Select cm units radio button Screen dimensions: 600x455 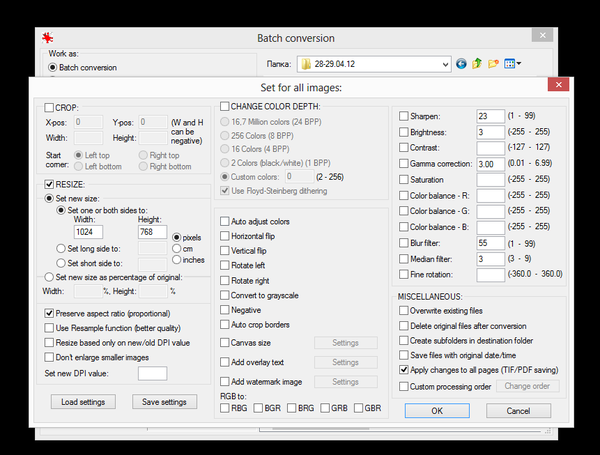(176, 249)
